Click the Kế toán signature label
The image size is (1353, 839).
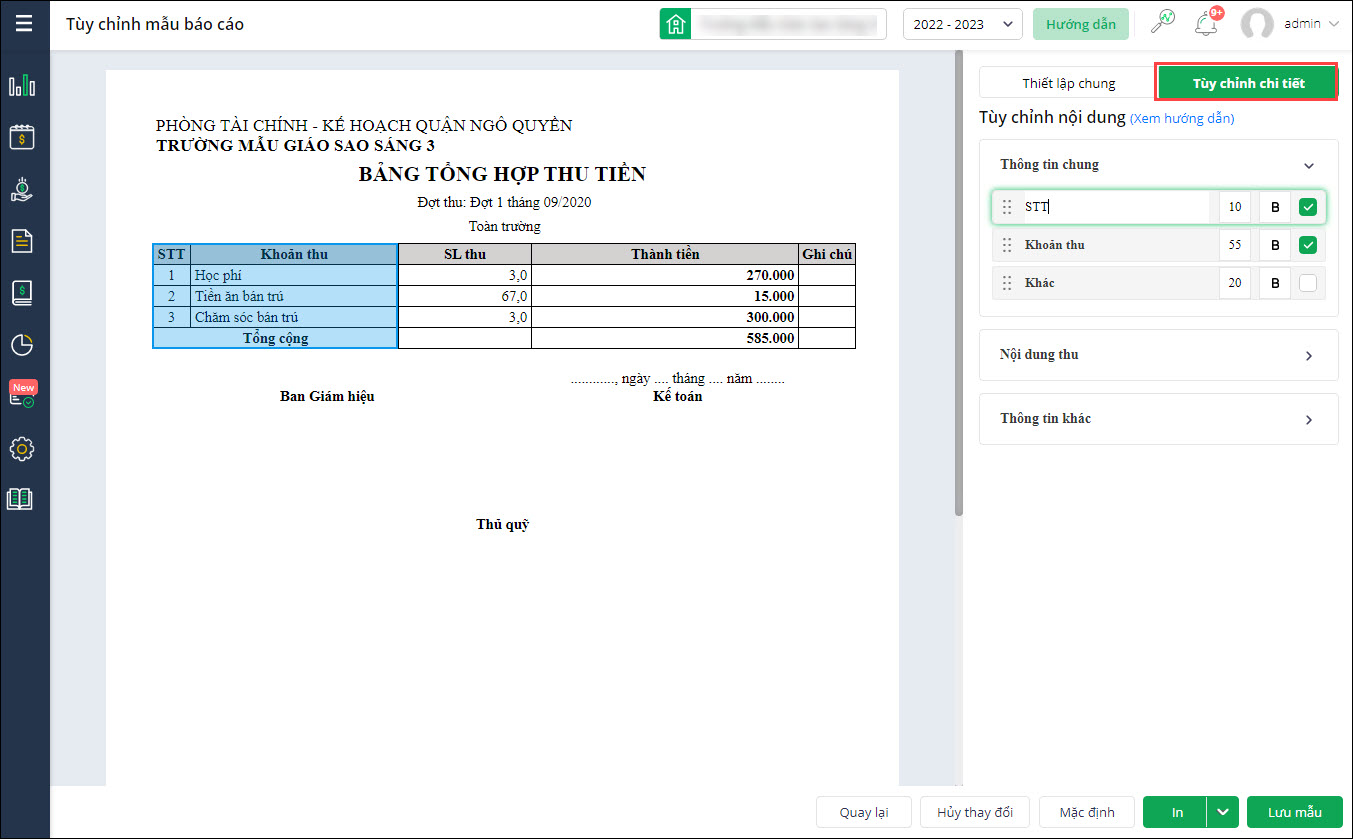click(678, 396)
